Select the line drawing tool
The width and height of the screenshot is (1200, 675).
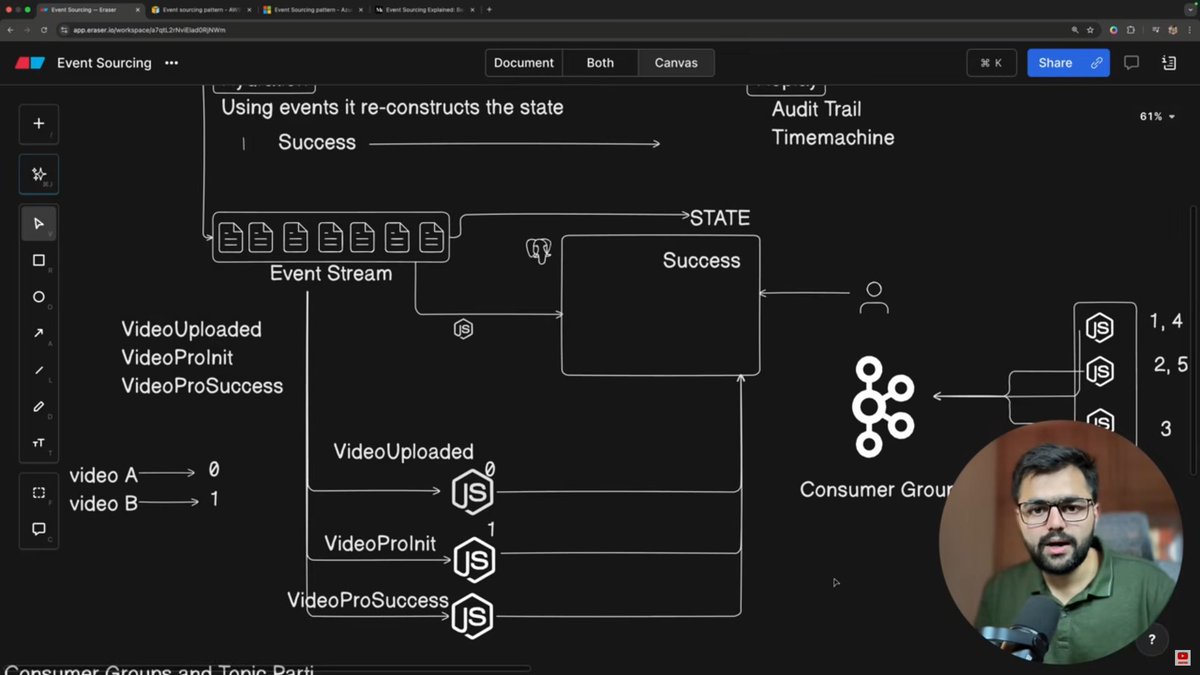click(38, 370)
